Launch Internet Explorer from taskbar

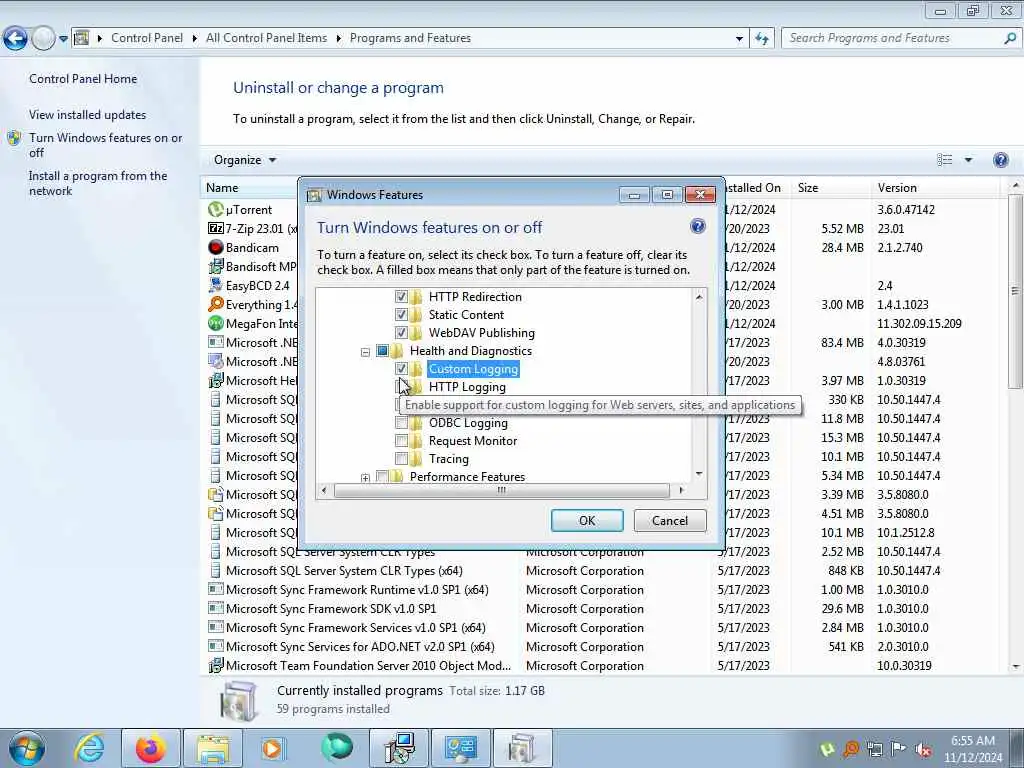click(x=89, y=748)
